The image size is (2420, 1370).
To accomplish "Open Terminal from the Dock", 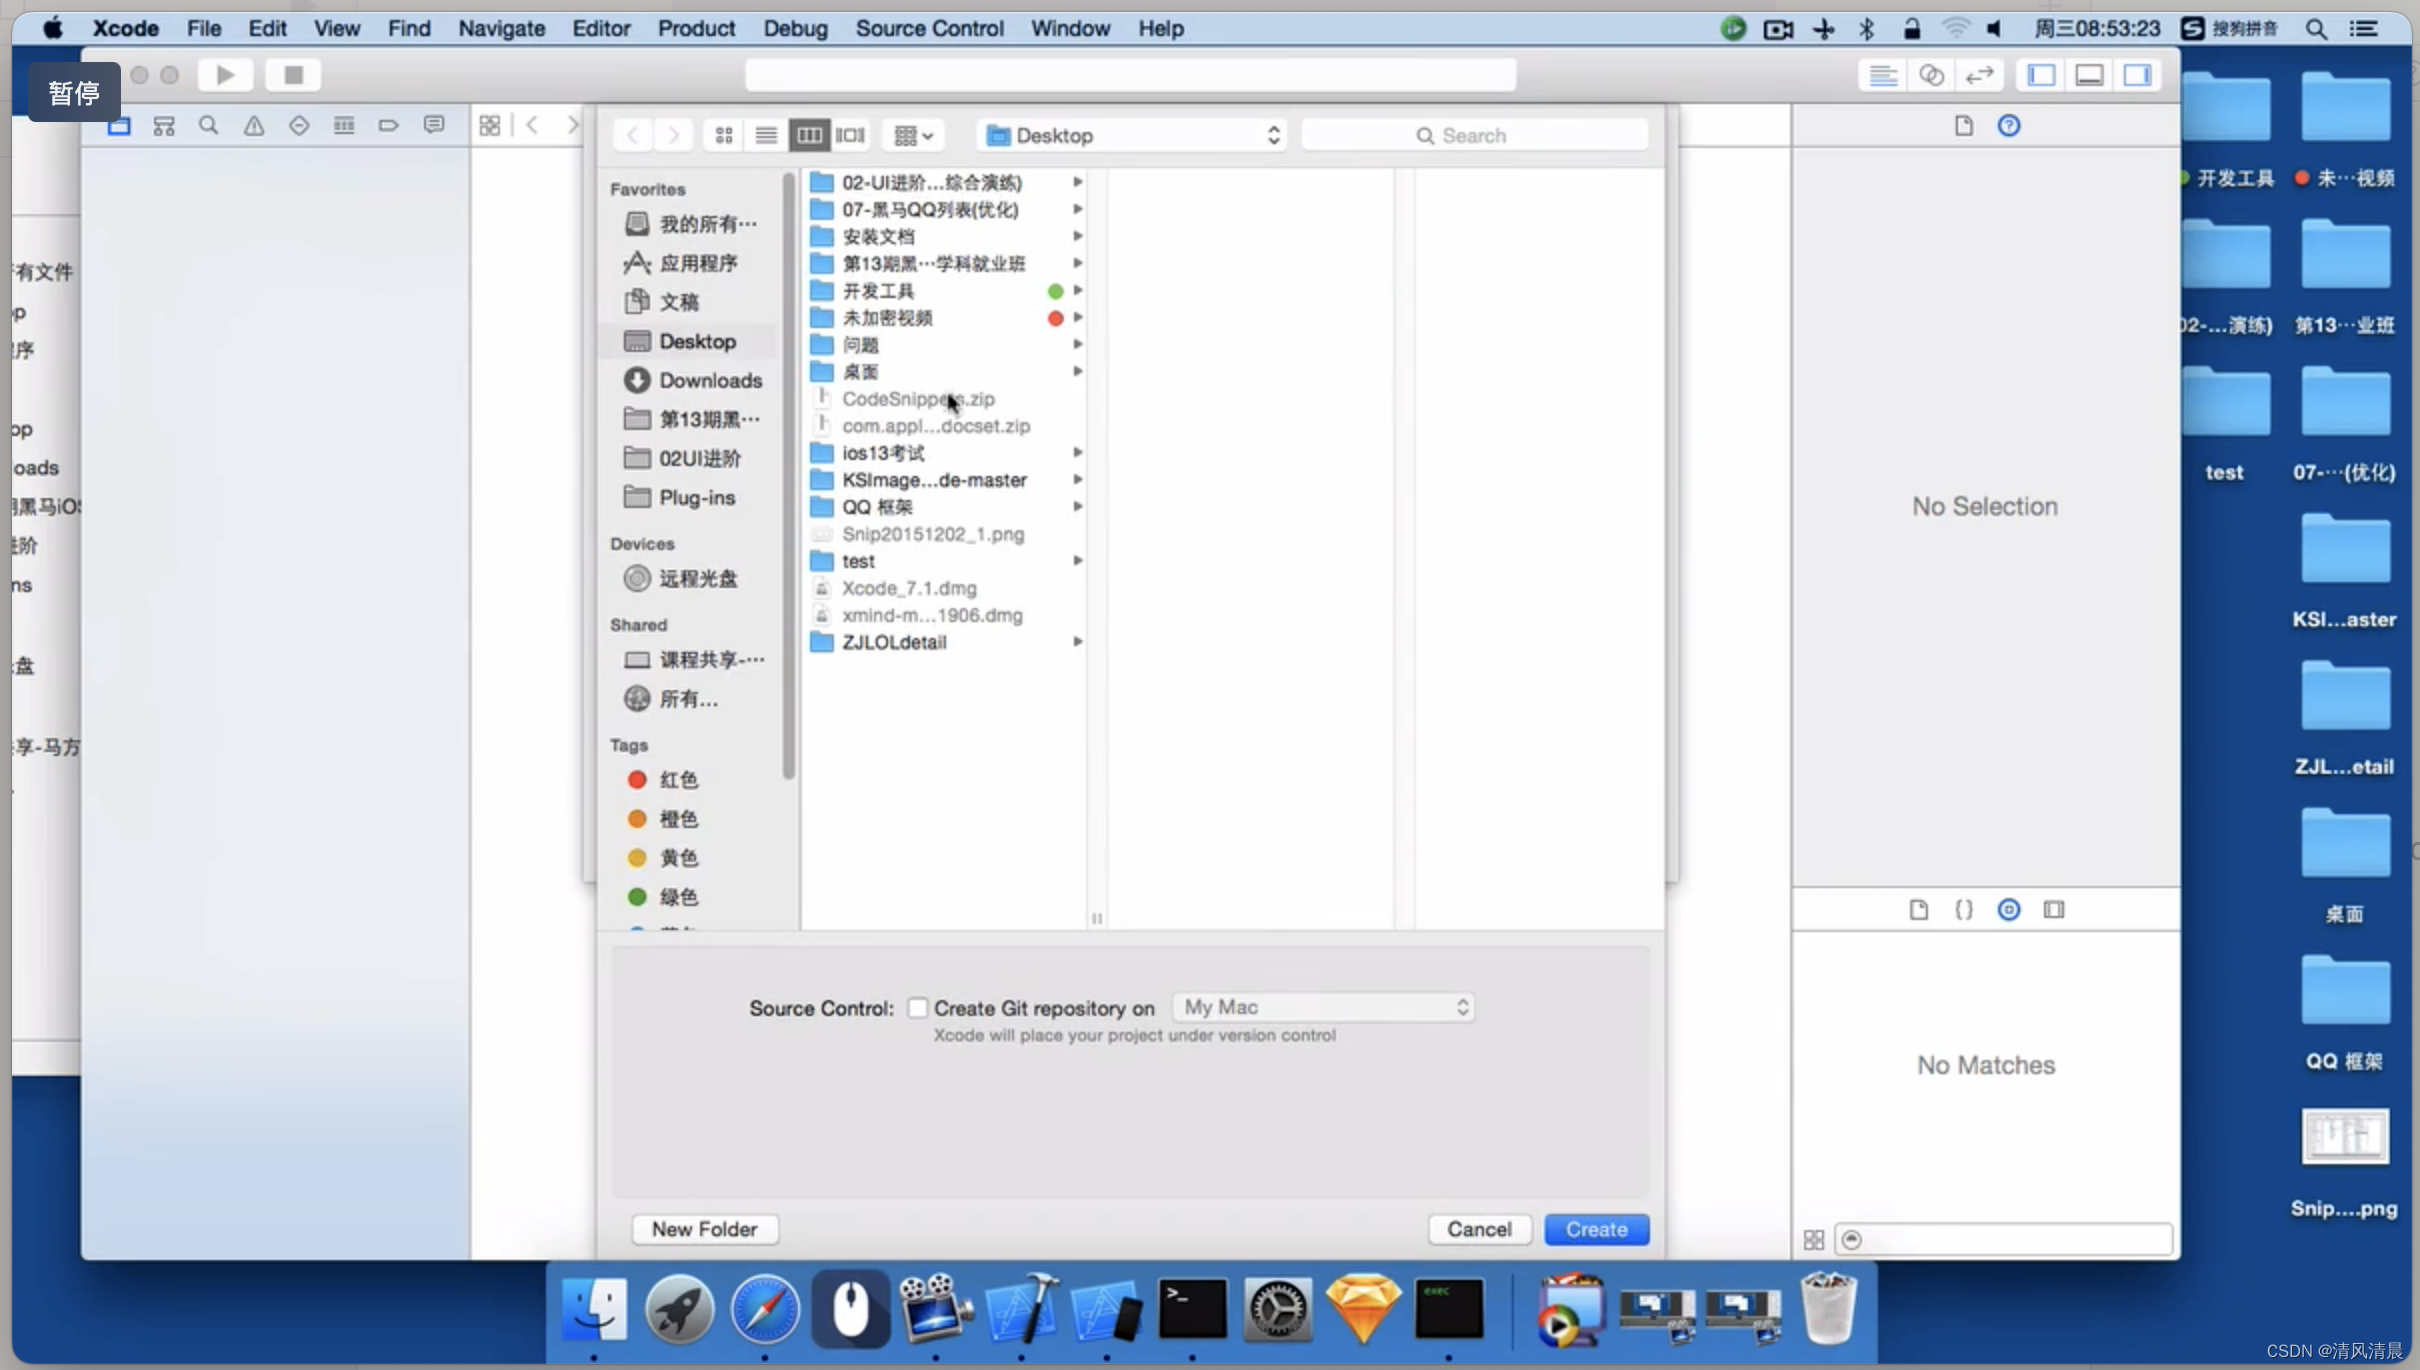I will pos(1192,1308).
